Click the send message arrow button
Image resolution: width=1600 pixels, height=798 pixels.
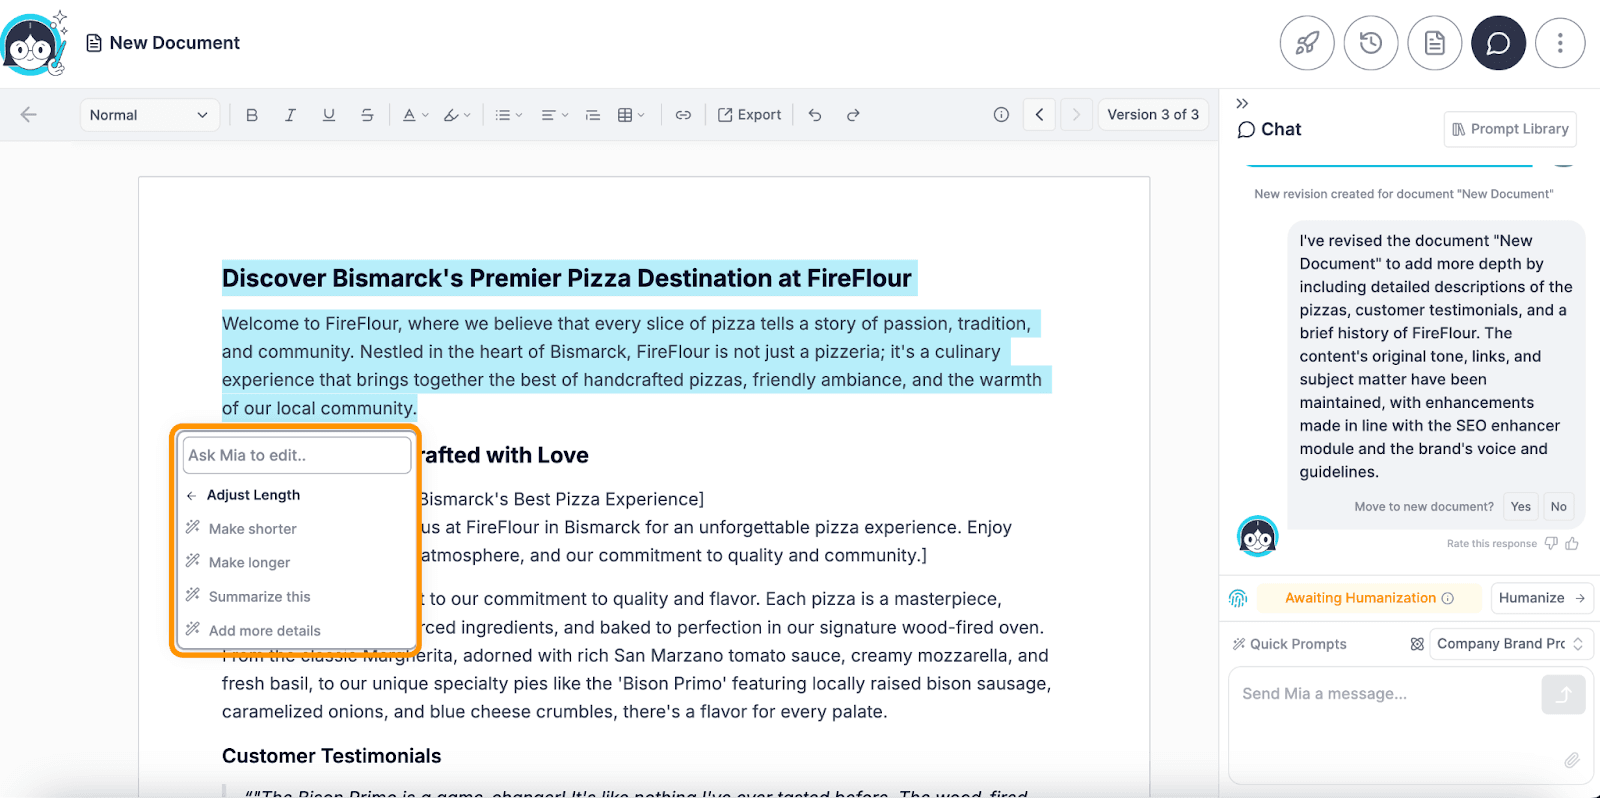click(1564, 694)
